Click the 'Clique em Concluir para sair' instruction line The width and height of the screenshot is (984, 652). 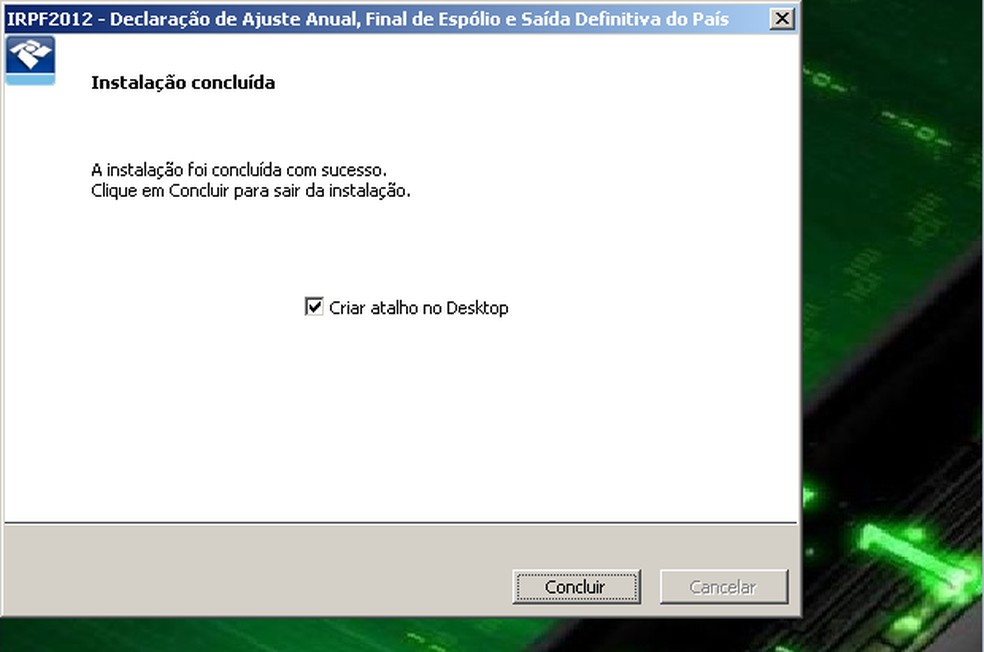pos(250,191)
